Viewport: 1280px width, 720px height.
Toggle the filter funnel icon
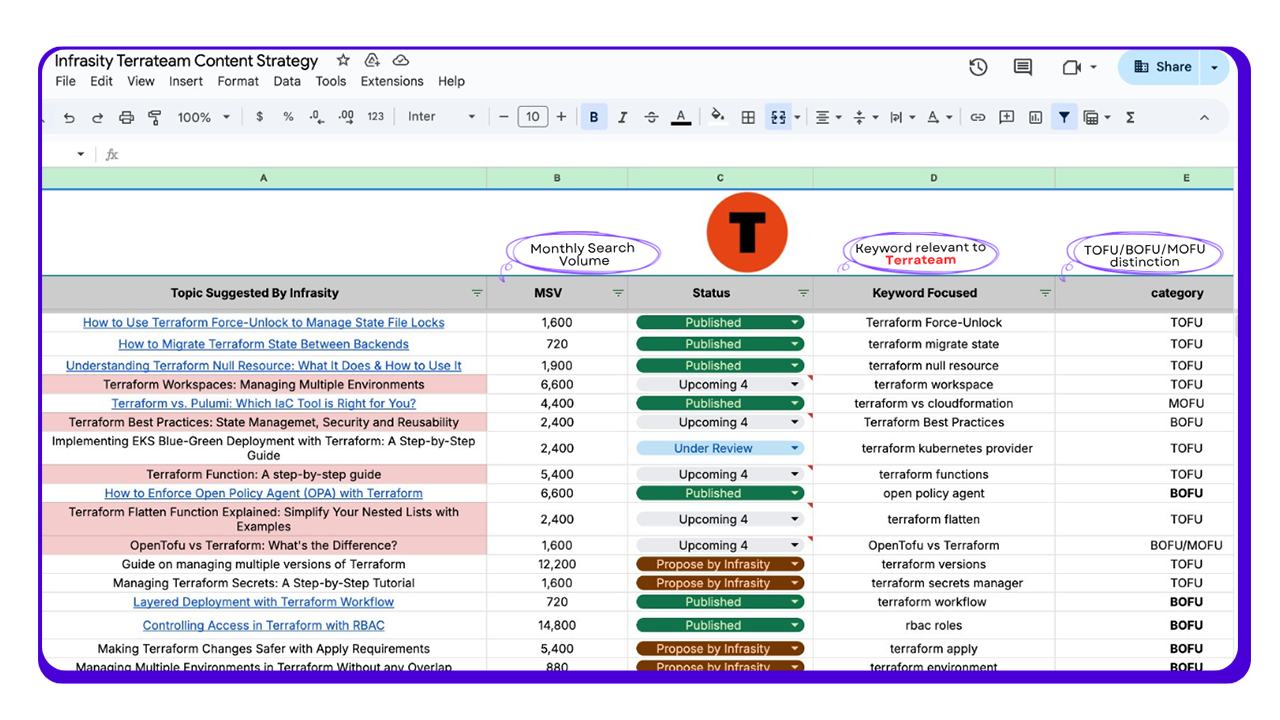1064,117
